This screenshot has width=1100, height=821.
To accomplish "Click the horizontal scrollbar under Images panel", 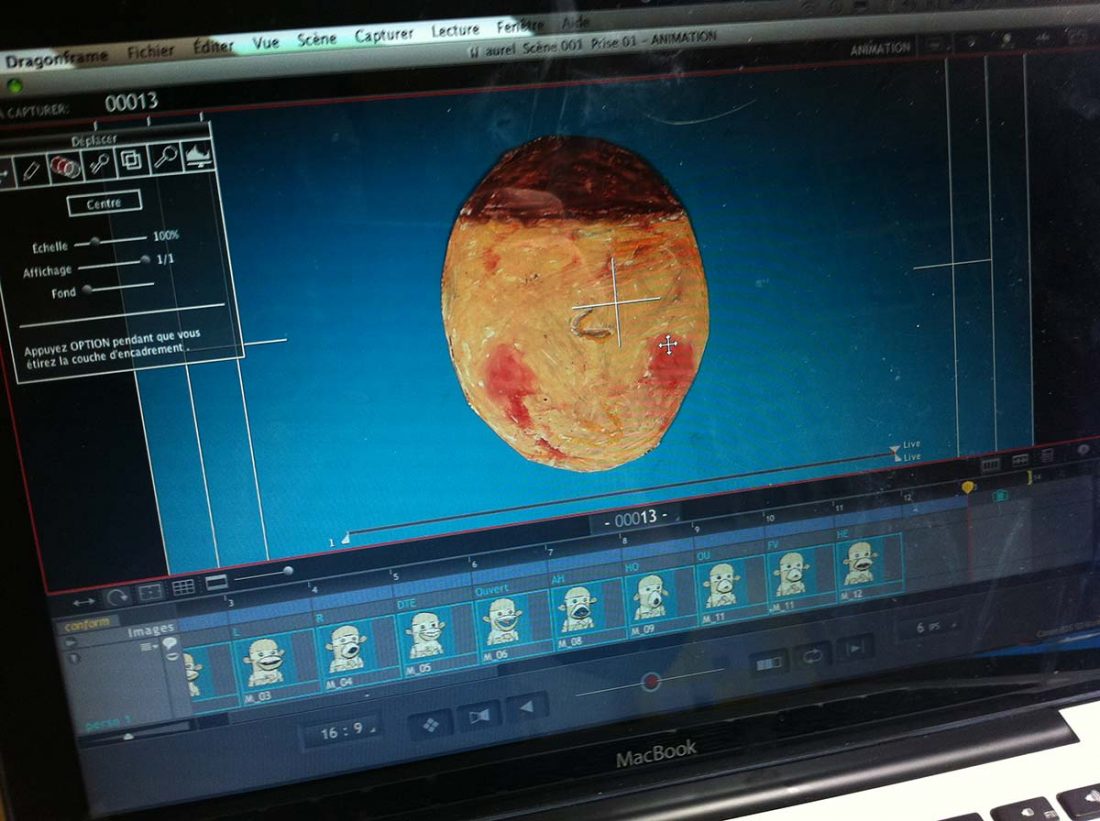I will click(x=135, y=731).
